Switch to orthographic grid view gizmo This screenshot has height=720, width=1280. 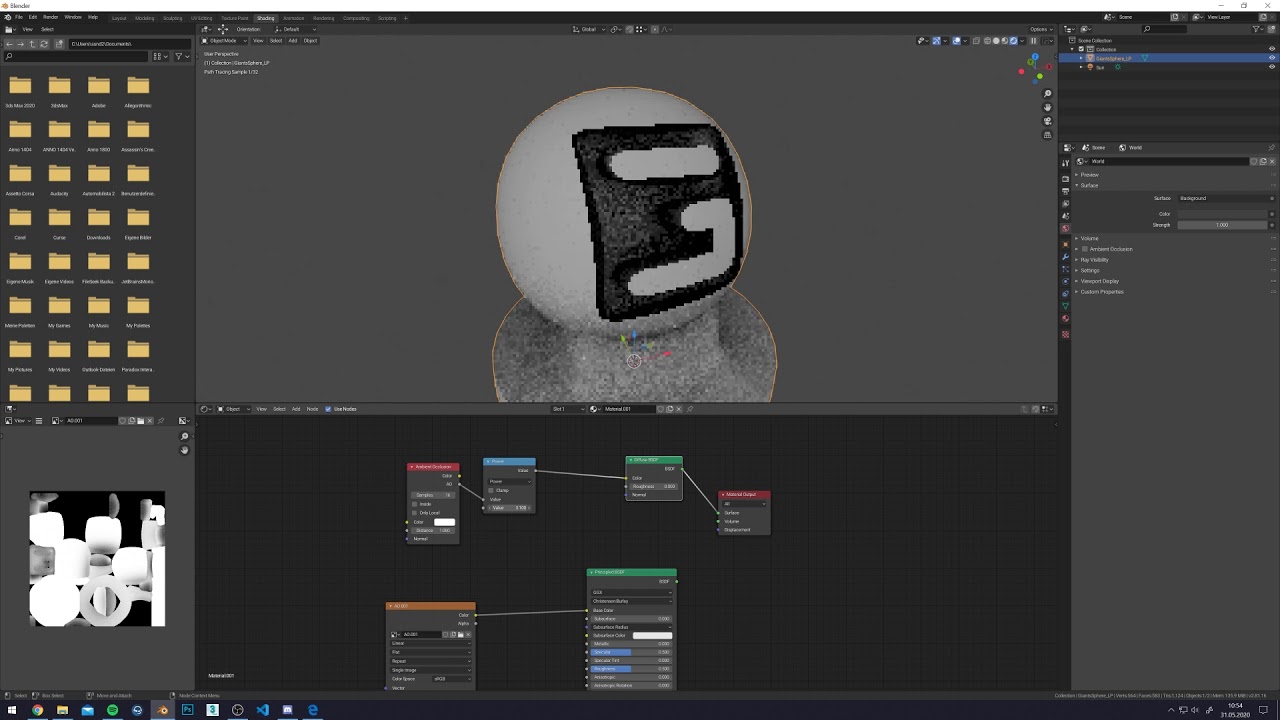(1047, 135)
